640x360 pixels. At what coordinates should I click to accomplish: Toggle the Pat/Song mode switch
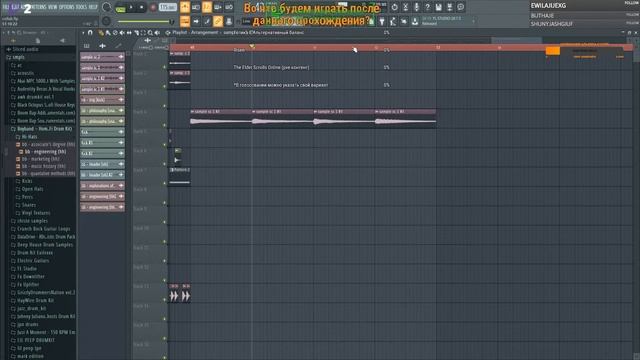point(120,7)
